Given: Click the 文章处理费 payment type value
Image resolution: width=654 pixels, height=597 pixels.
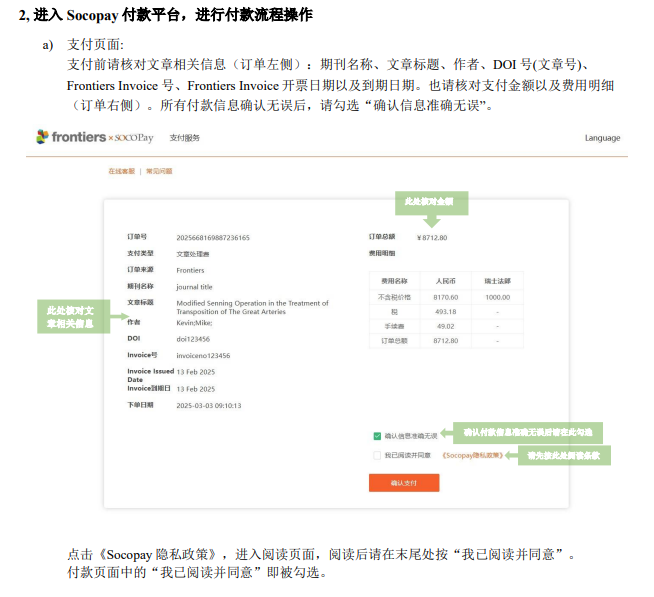Looking at the screenshot, I should [193, 254].
